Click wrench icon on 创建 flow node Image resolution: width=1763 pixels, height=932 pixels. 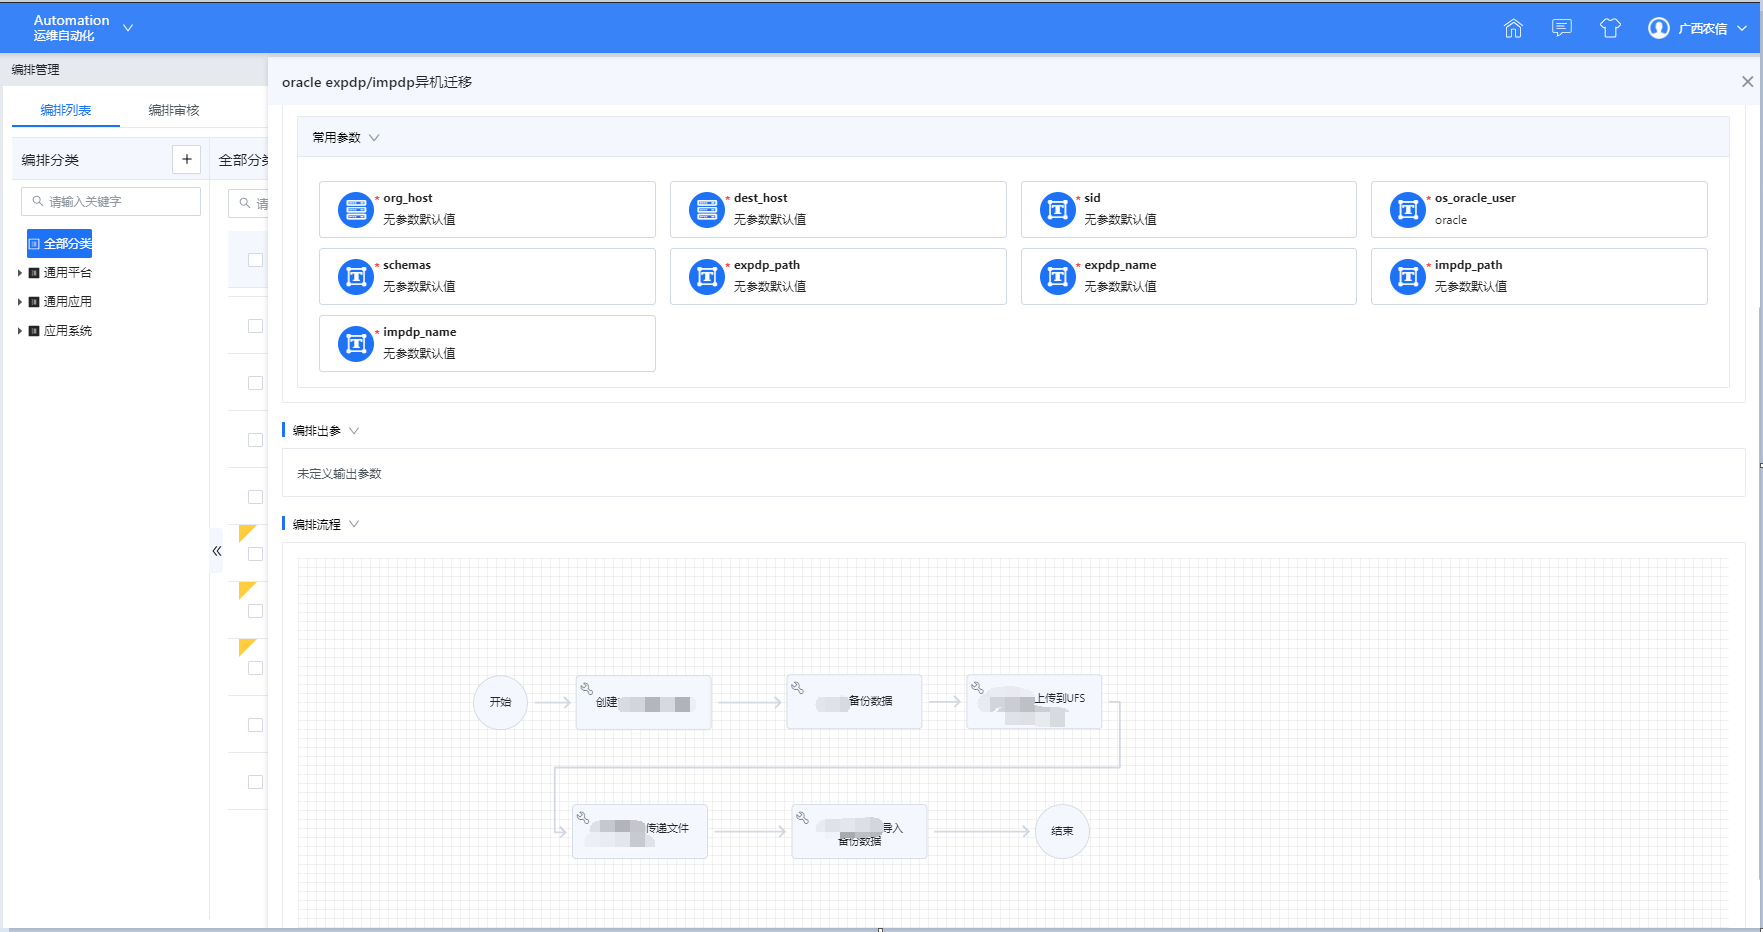[x=587, y=688]
